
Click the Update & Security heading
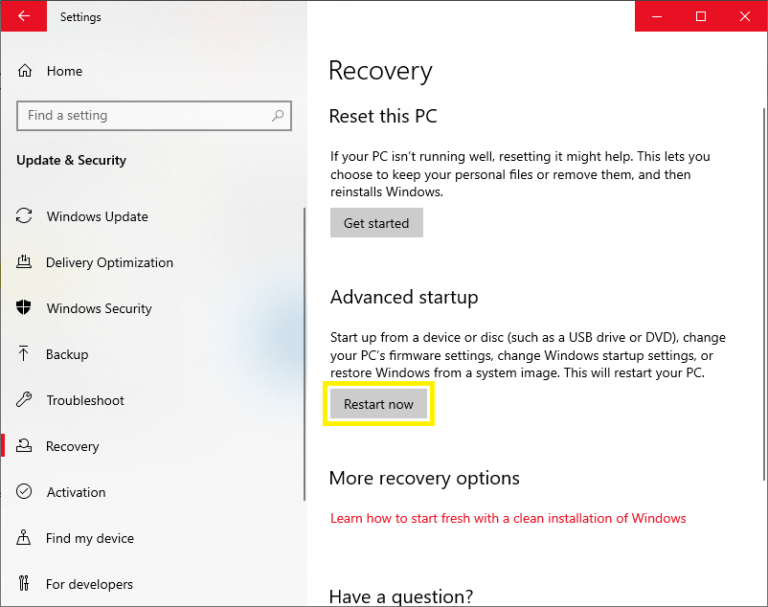(x=72, y=160)
